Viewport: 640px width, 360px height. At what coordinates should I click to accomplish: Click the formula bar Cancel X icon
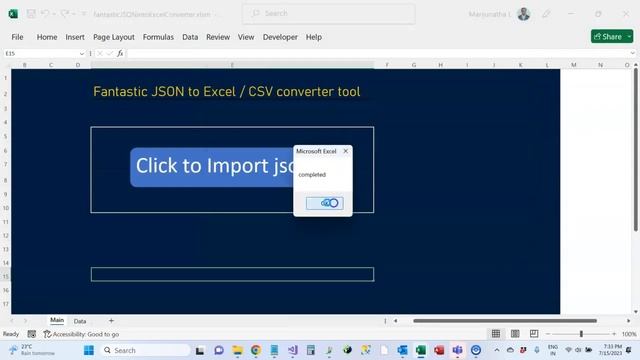tap(100, 53)
